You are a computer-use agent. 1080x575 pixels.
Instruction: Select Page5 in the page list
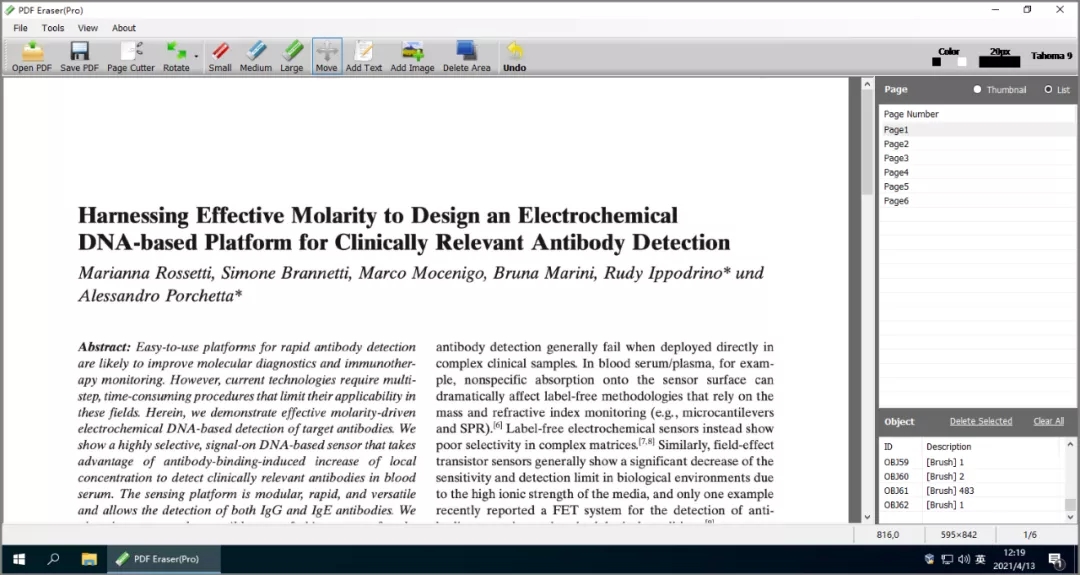click(x=977, y=187)
